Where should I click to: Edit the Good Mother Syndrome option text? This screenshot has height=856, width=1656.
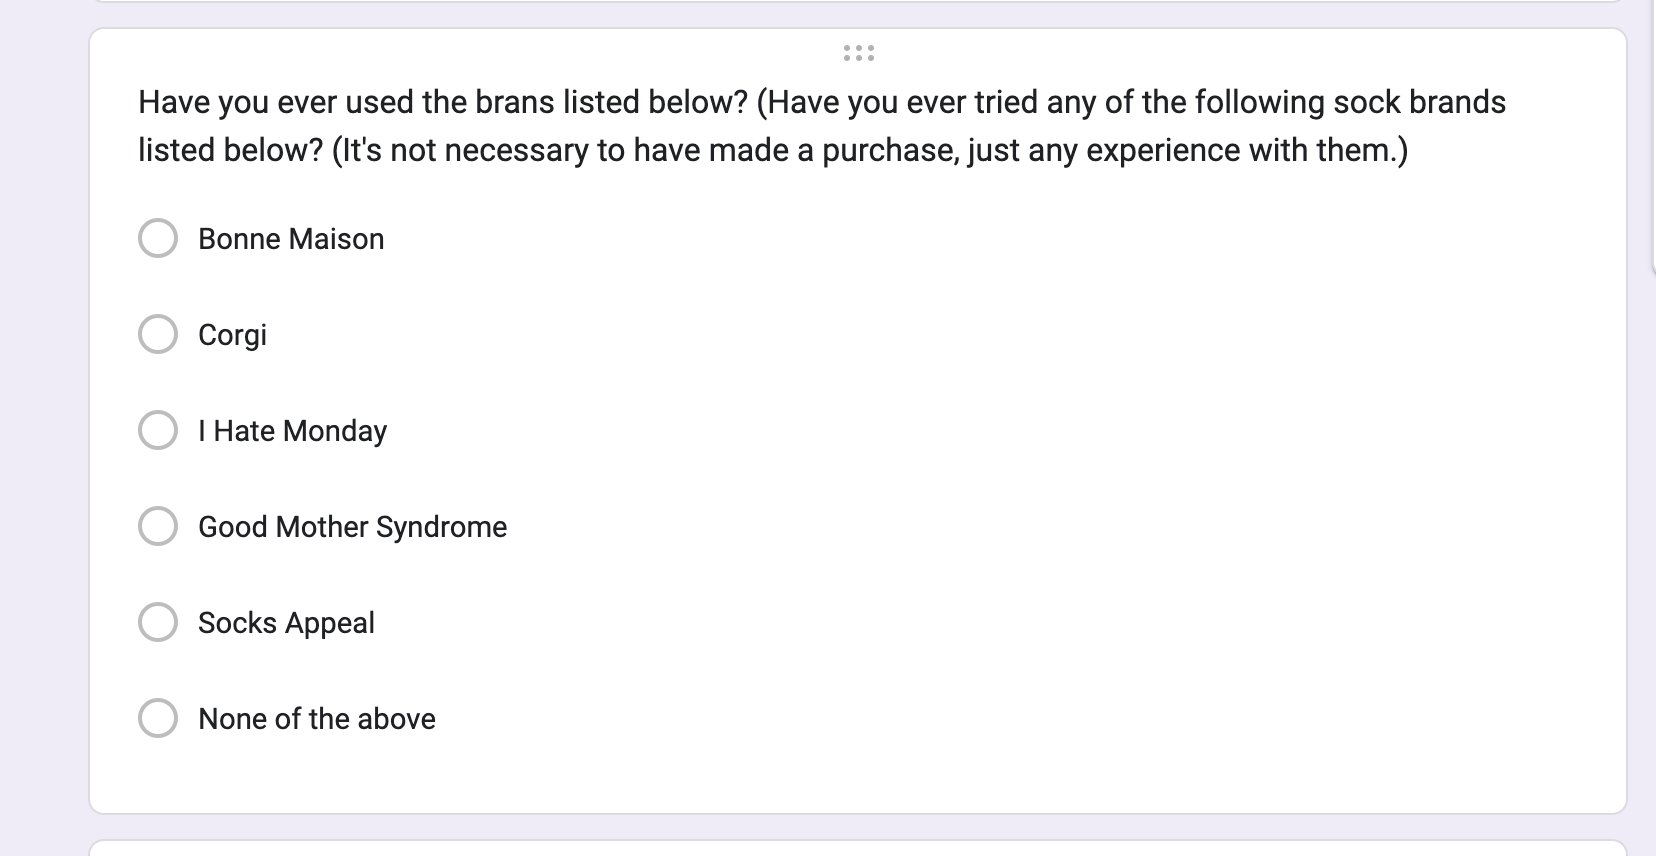tap(352, 527)
